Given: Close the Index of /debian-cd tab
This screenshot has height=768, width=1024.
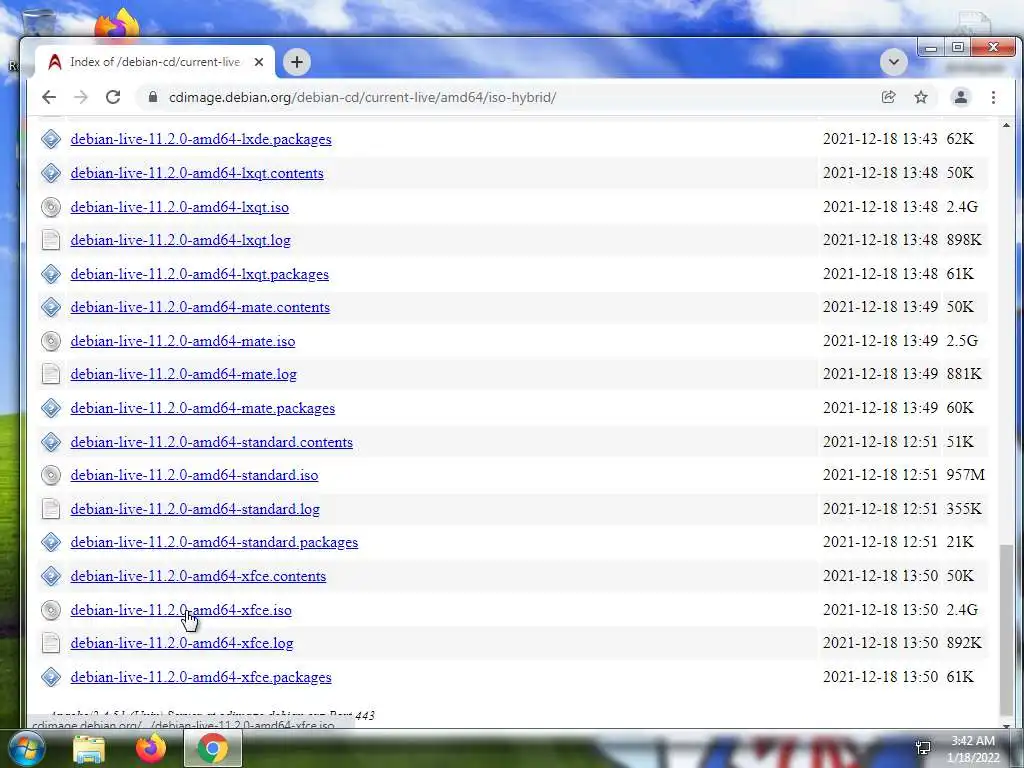Looking at the screenshot, I should (x=259, y=62).
